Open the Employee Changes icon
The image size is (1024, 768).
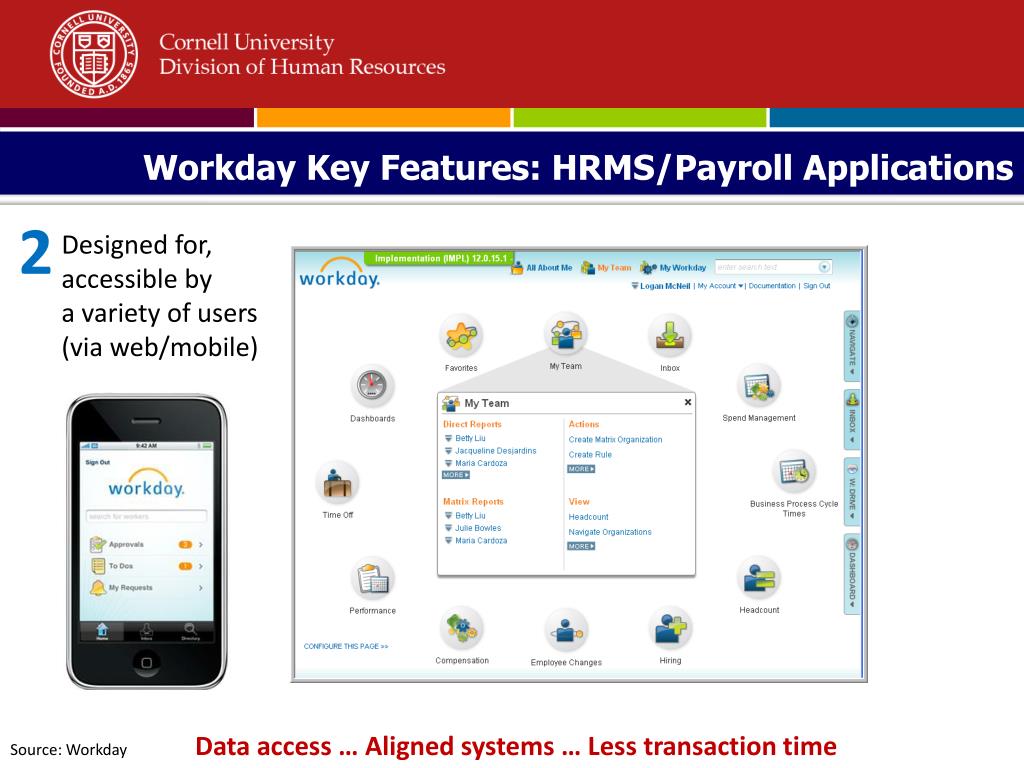[566, 630]
